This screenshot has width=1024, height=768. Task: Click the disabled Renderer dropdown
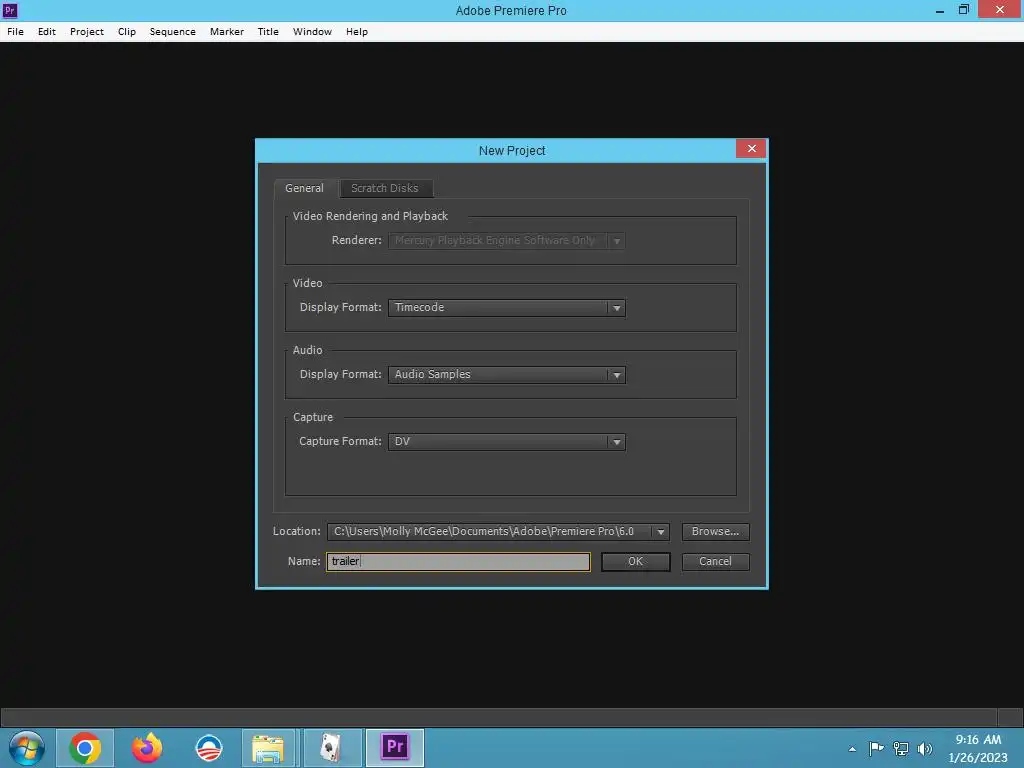point(507,240)
